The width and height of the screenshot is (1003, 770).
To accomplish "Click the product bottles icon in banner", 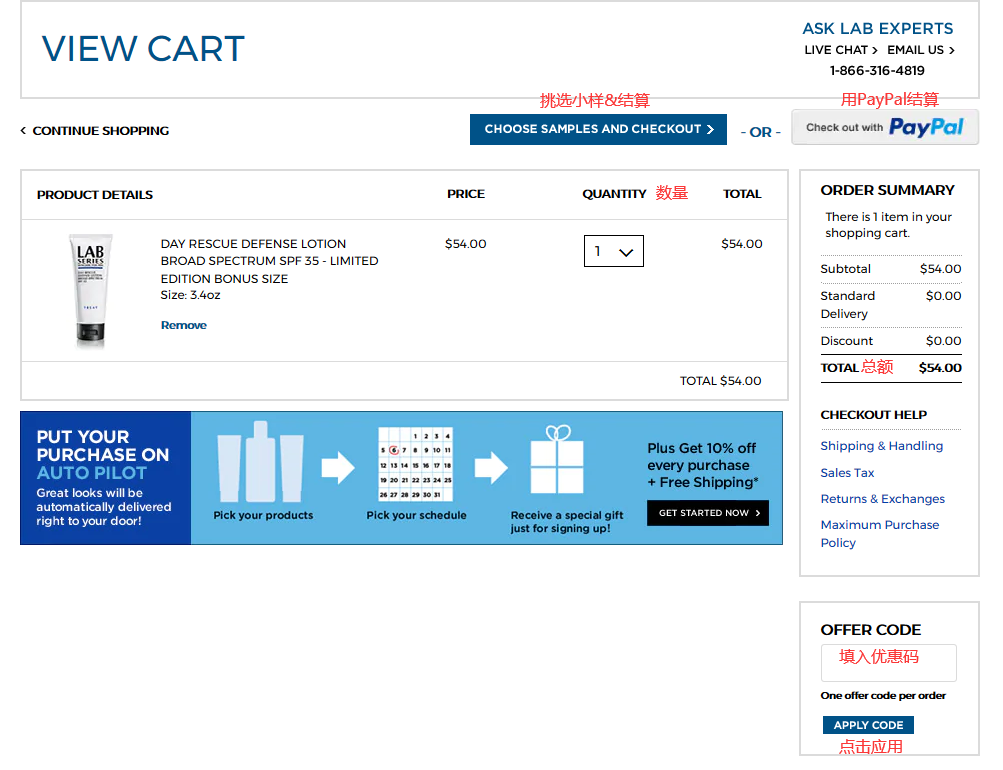I will point(261,462).
